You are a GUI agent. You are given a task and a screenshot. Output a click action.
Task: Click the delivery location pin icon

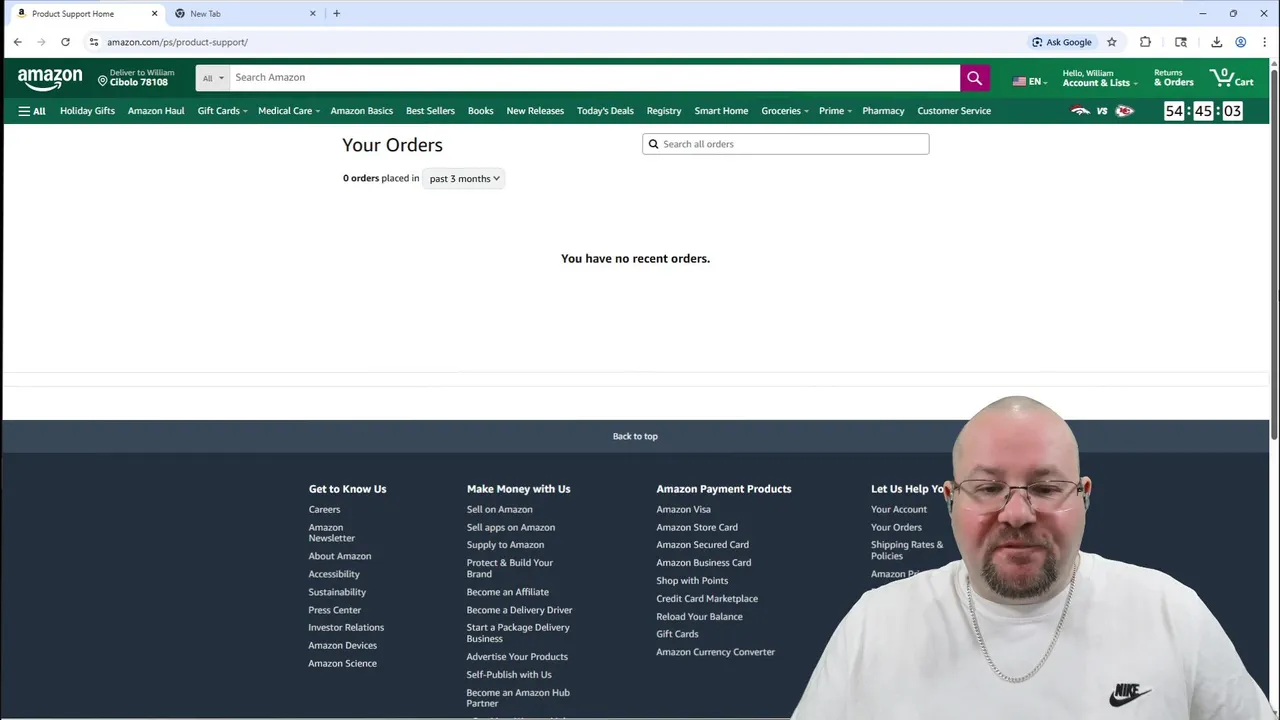(102, 80)
